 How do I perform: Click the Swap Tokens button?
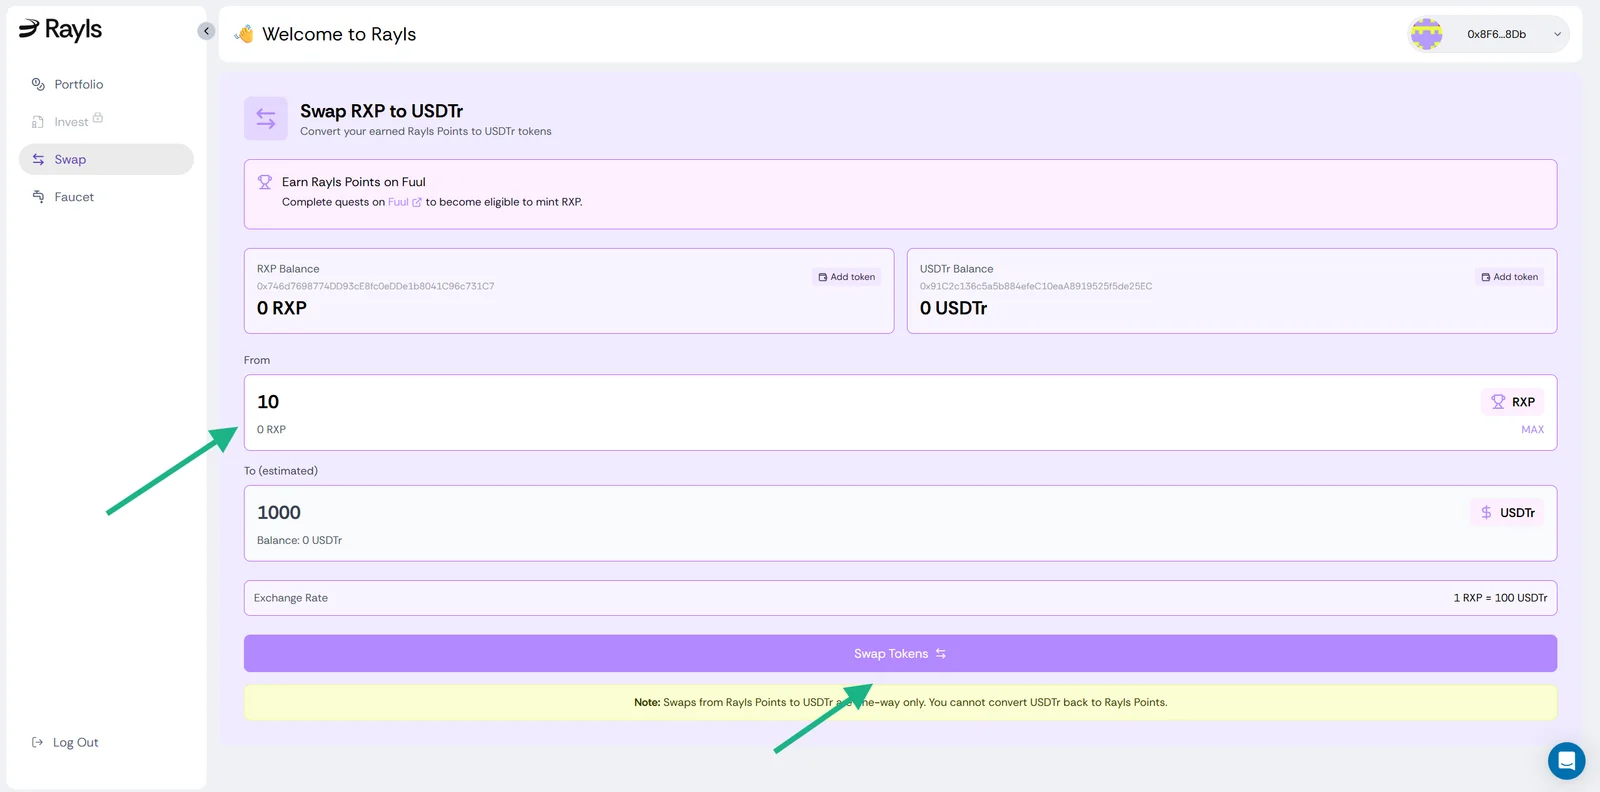coord(900,654)
